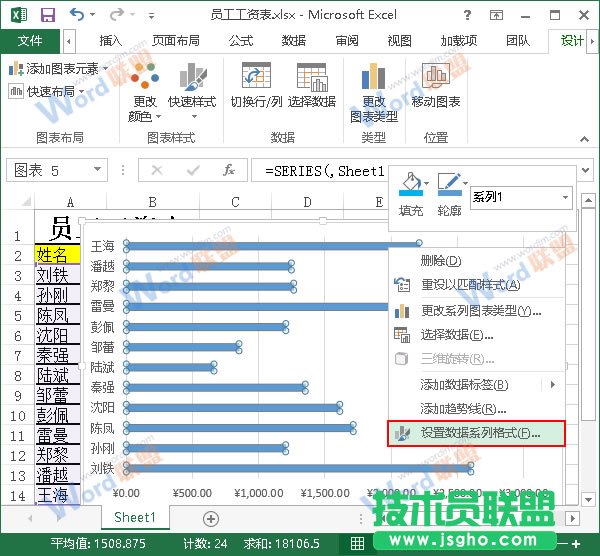Open 添加数据标签(B) submenu
This screenshot has width=600, height=556.
476,385
